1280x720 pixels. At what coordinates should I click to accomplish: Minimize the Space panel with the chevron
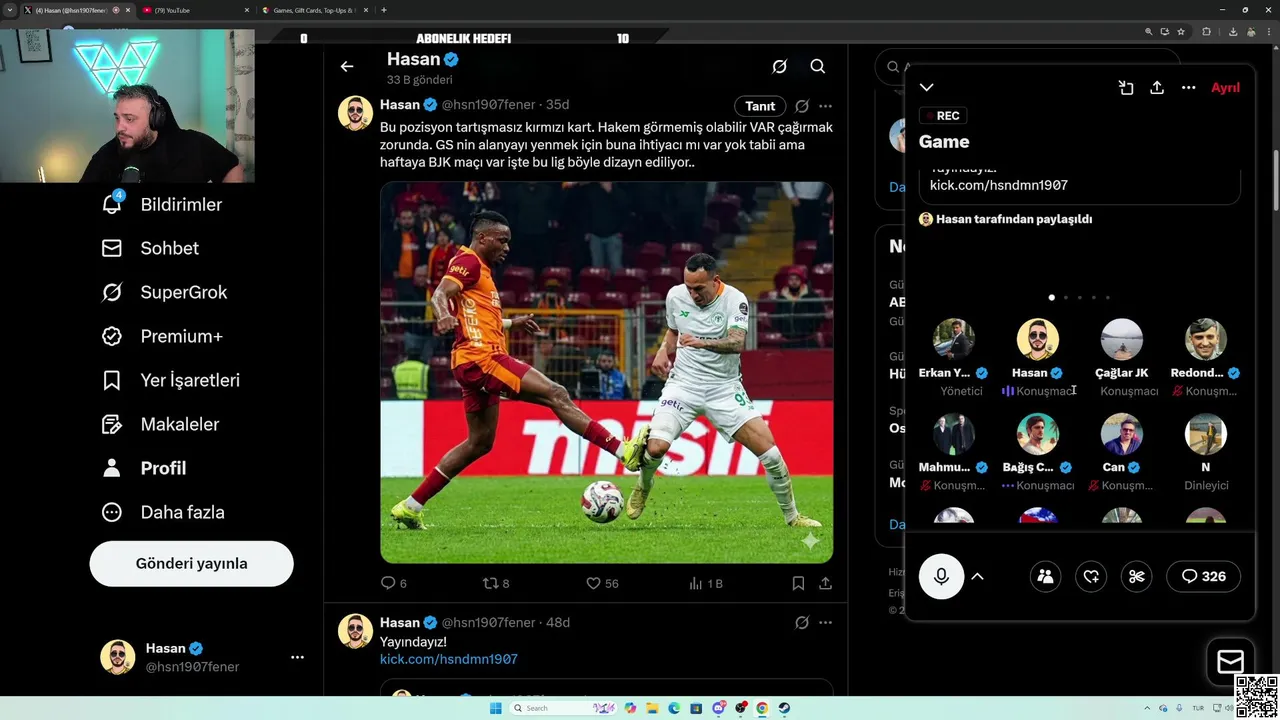(927, 88)
